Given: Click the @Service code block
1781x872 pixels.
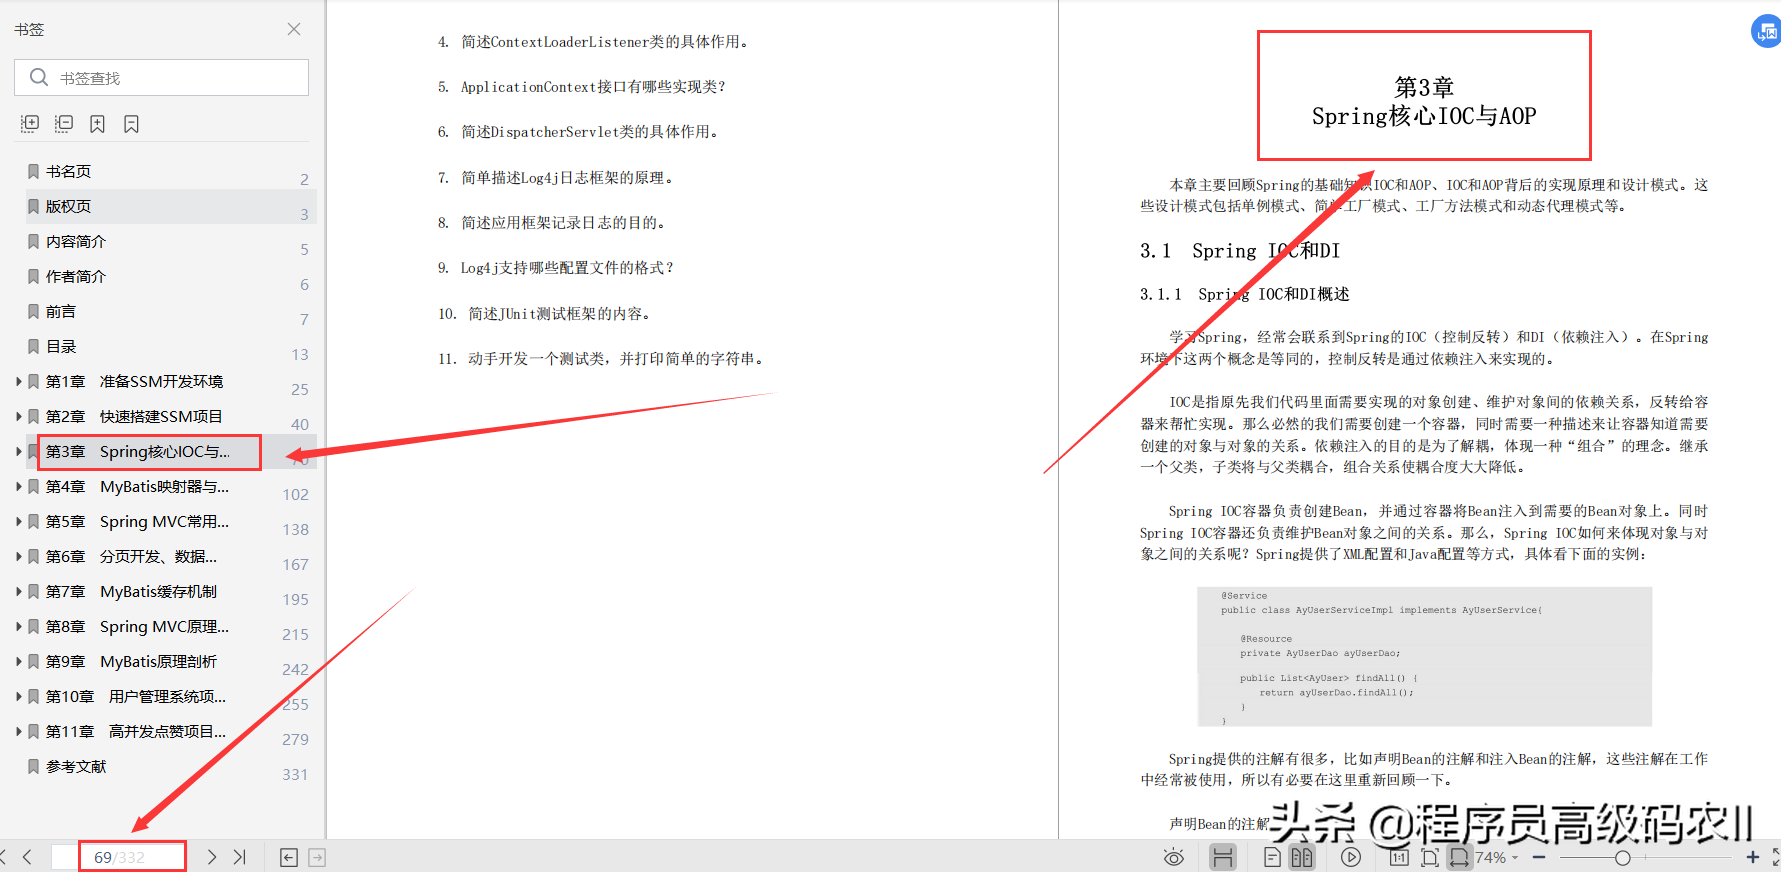Looking at the screenshot, I should pyautogui.click(x=1424, y=656).
